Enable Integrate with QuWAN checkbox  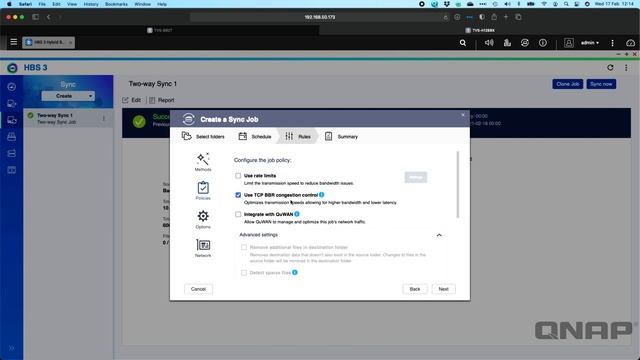(x=238, y=214)
